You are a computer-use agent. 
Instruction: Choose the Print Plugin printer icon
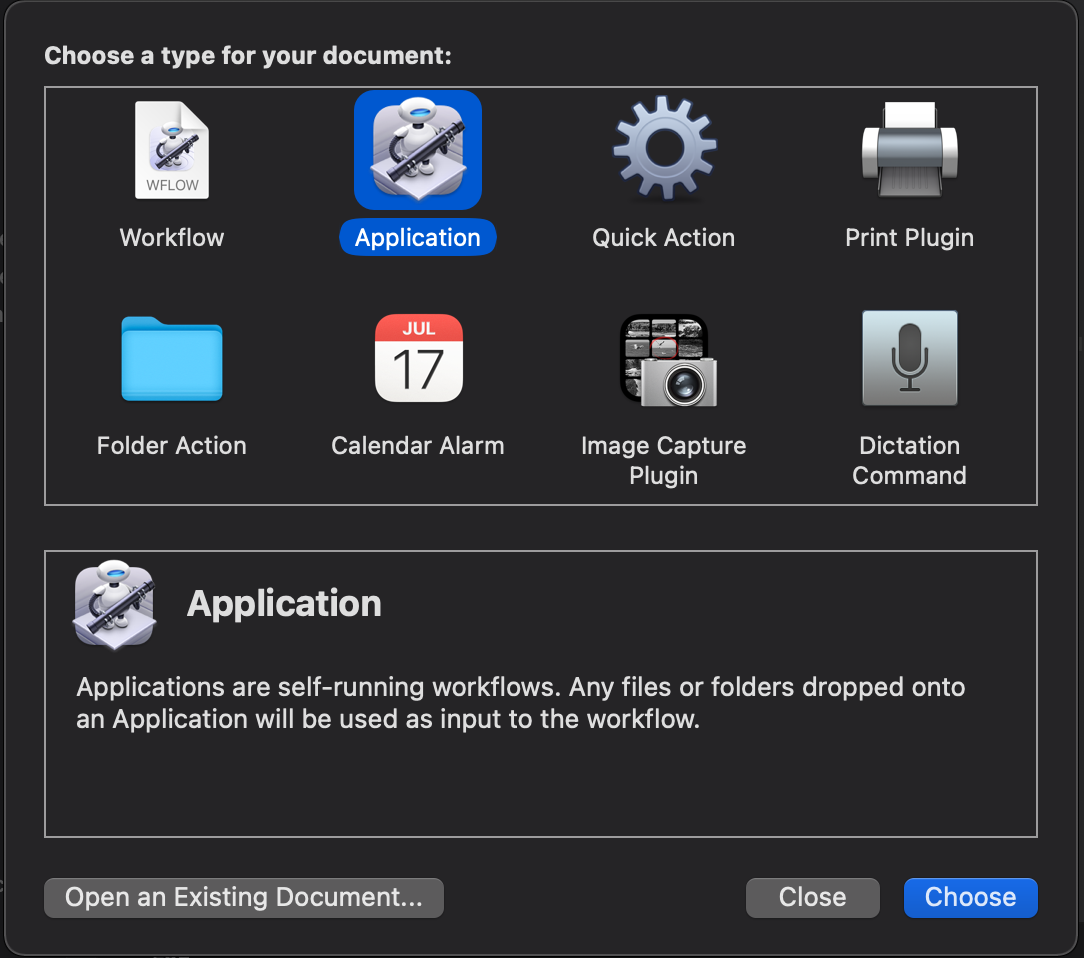pos(910,150)
